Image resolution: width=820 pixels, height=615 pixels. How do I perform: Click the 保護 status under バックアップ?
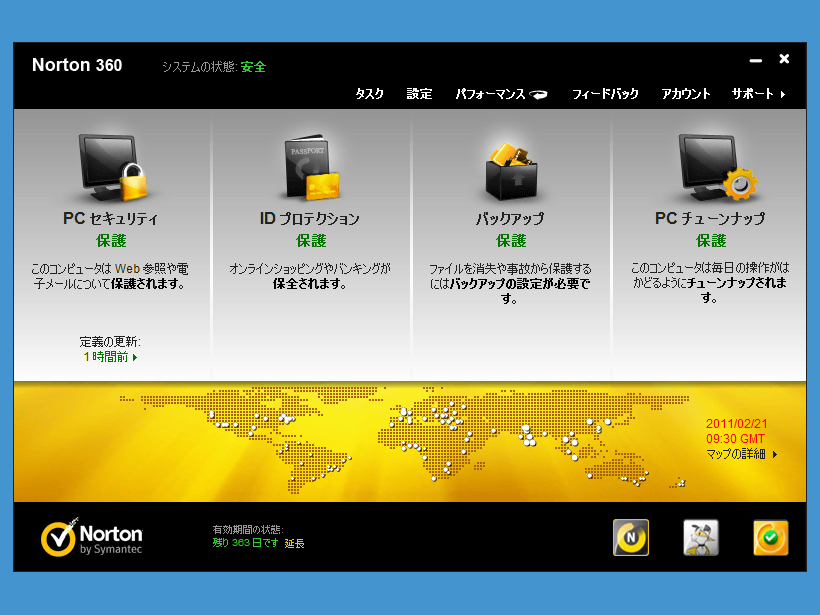click(x=511, y=241)
